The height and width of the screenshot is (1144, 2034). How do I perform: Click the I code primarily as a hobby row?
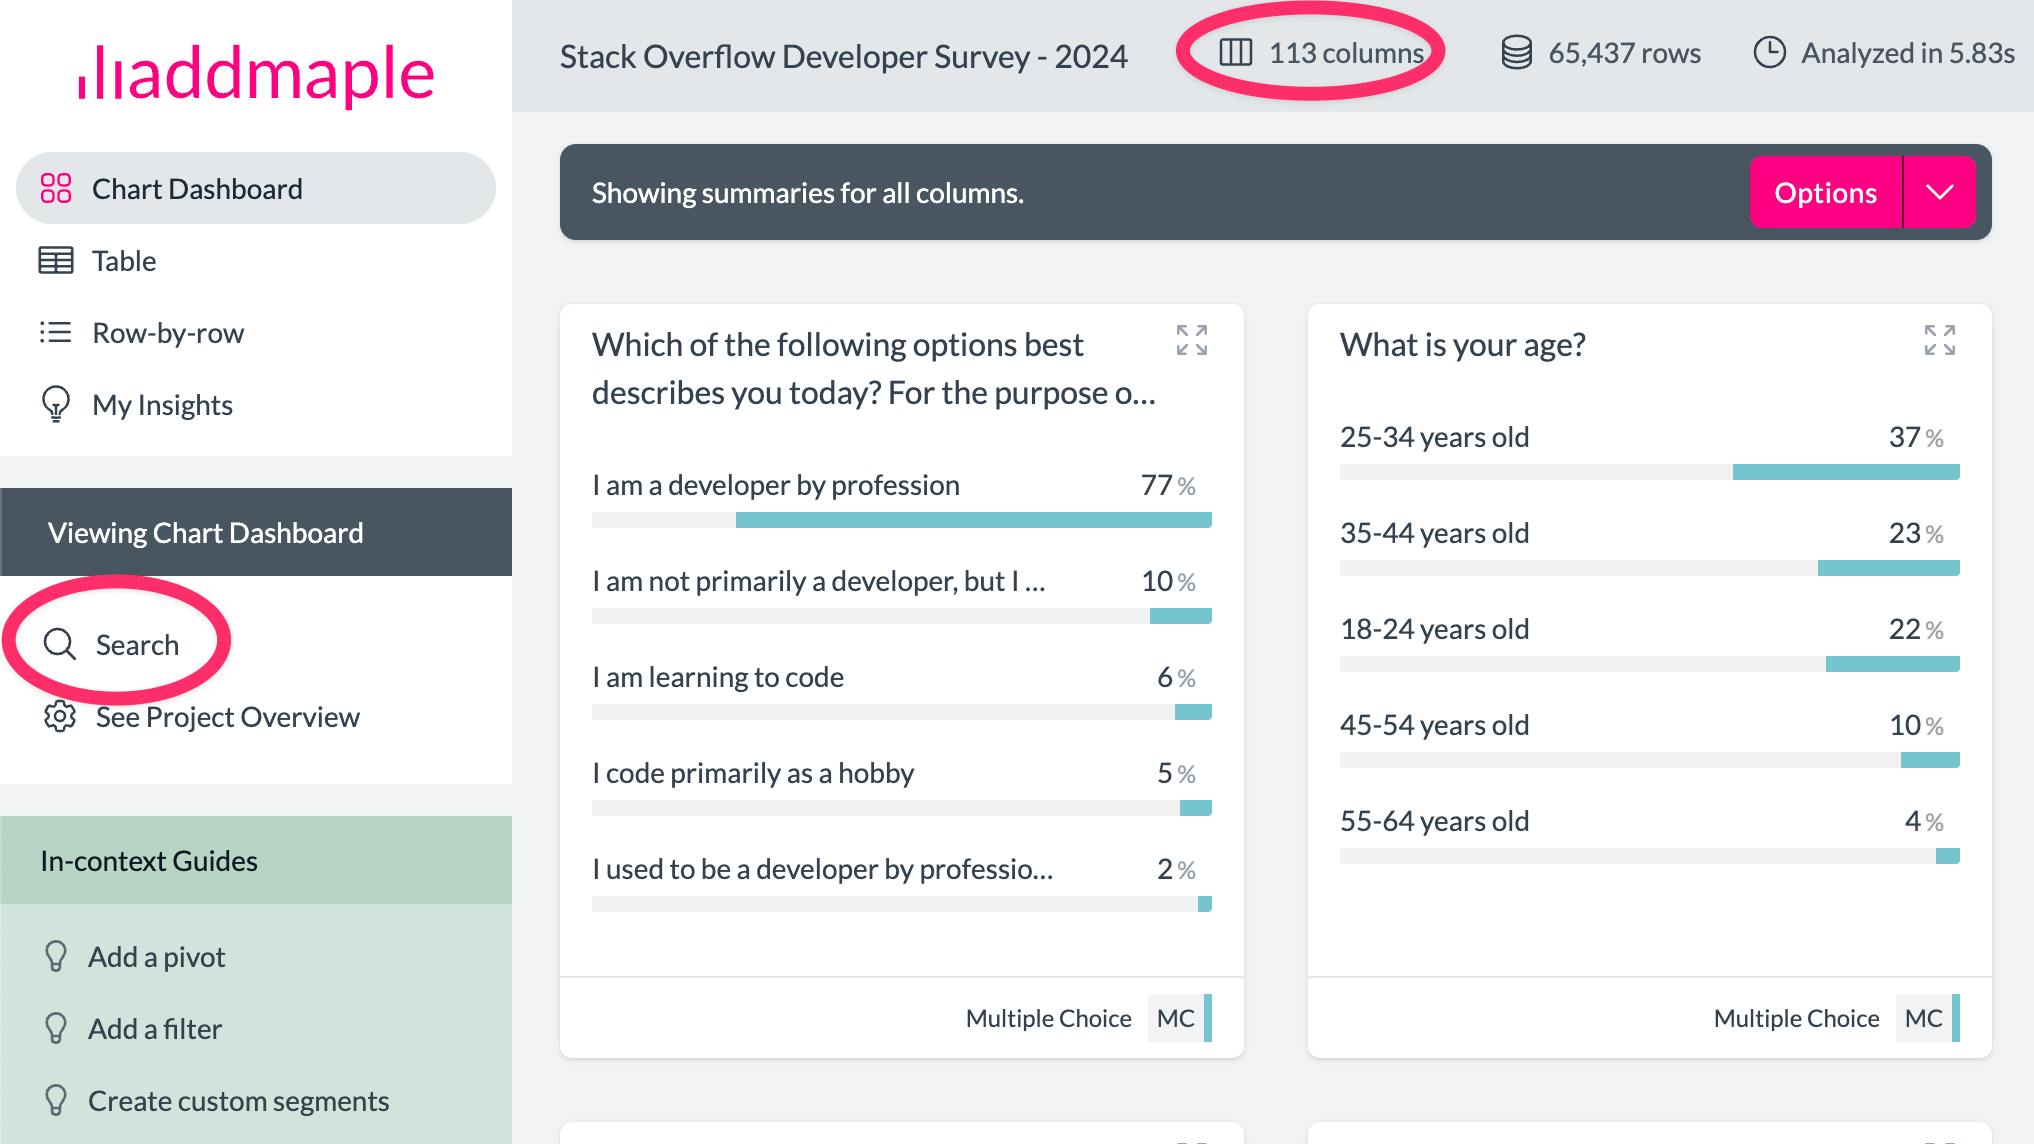pos(902,788)
